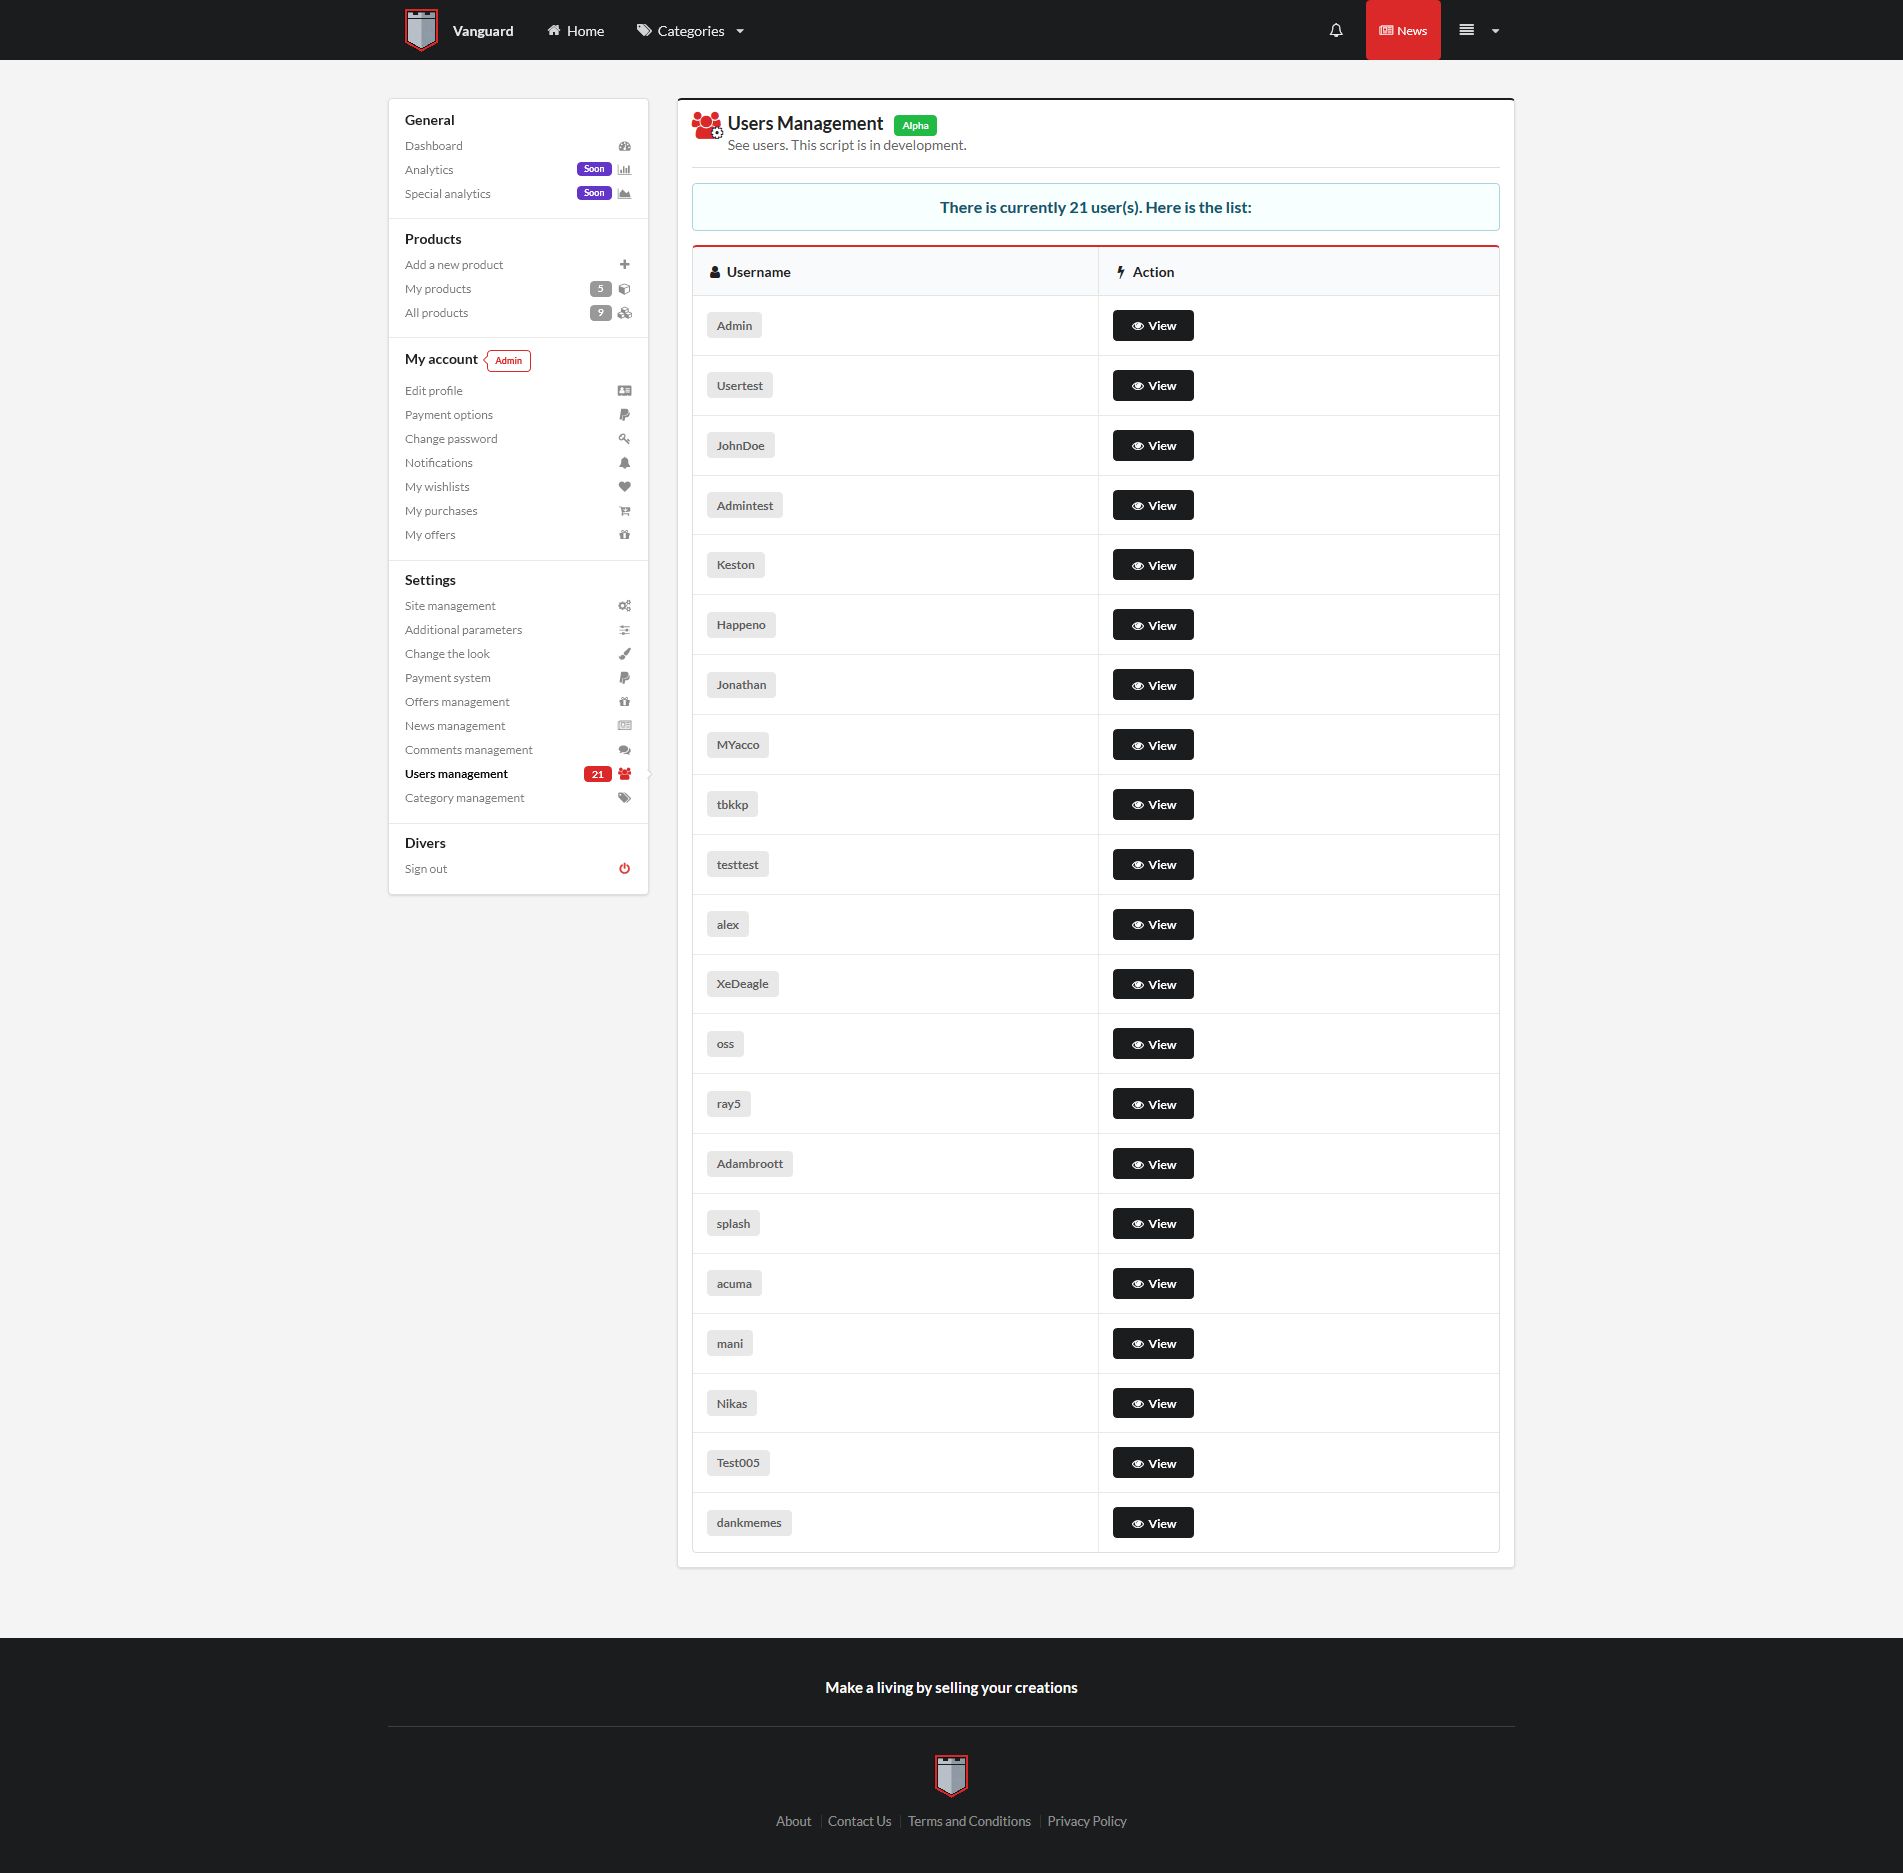Image resolution: width=1903 pixels, height=1873 pixels.
Task: Click Sign out in the sidebar
Action: (x=426, y=869)
